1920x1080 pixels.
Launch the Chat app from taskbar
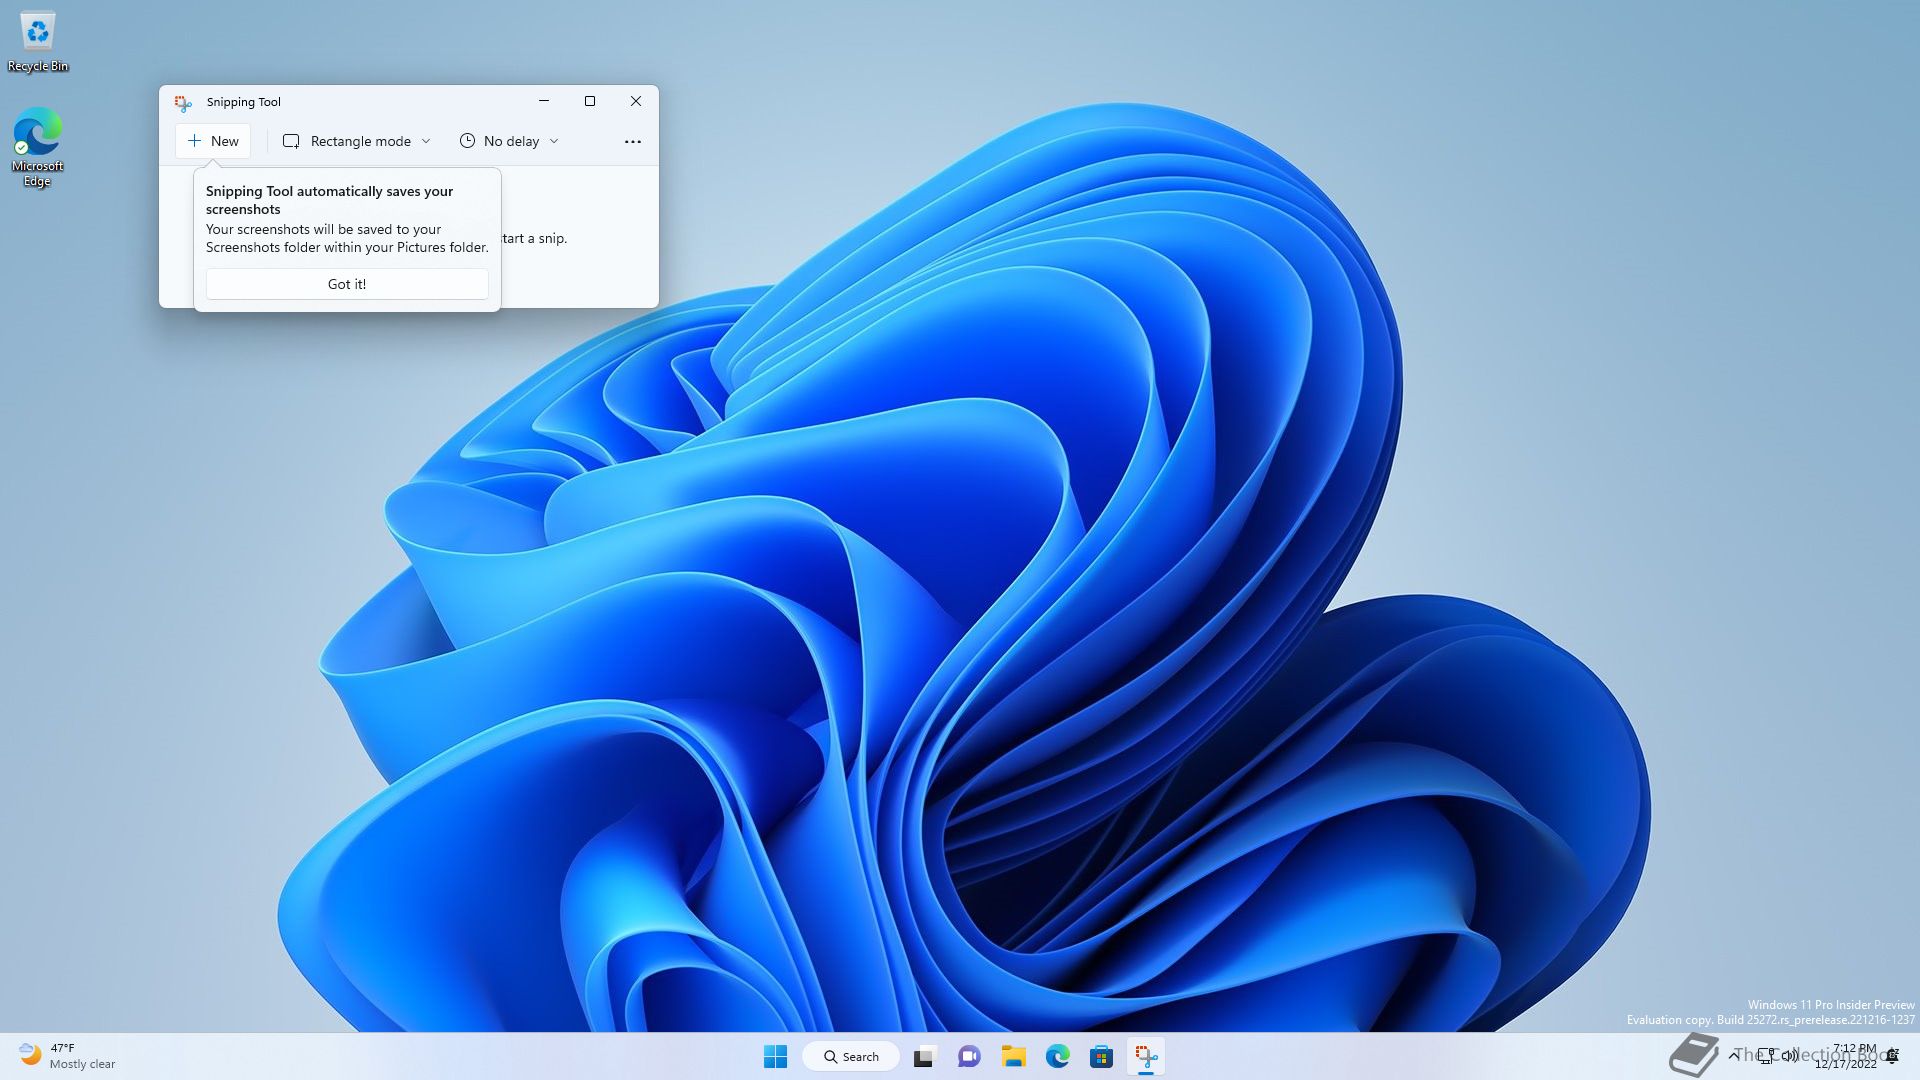[x=968, y=1056]
